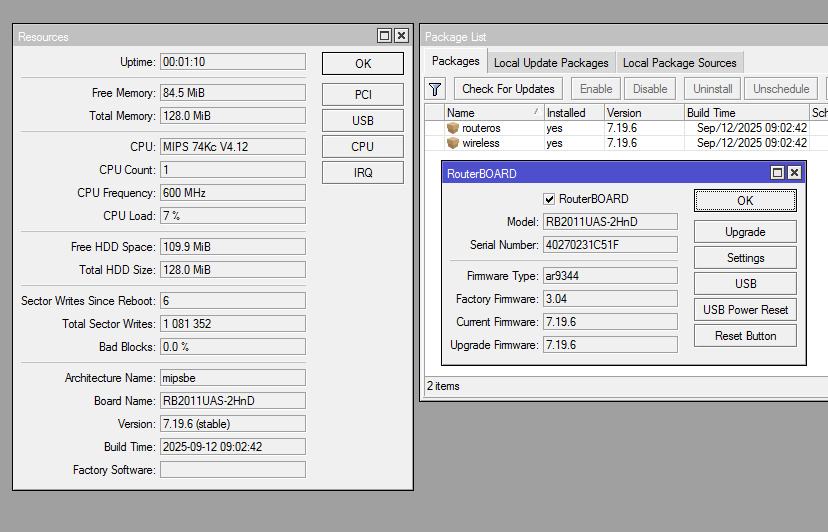Click the Free HDD Space field 109.9 MiB

pyautogui.click(x=233, y=247)
